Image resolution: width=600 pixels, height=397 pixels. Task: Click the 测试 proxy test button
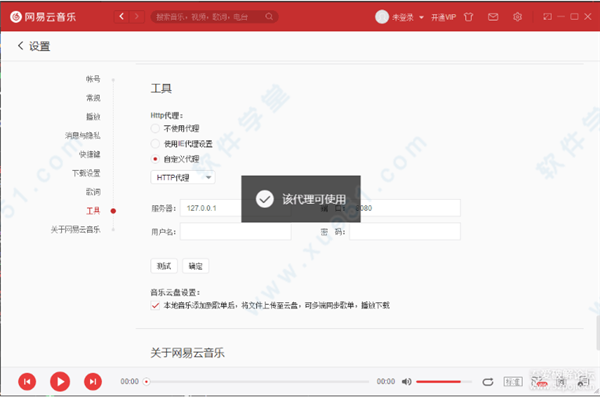(x=164, y=266)
